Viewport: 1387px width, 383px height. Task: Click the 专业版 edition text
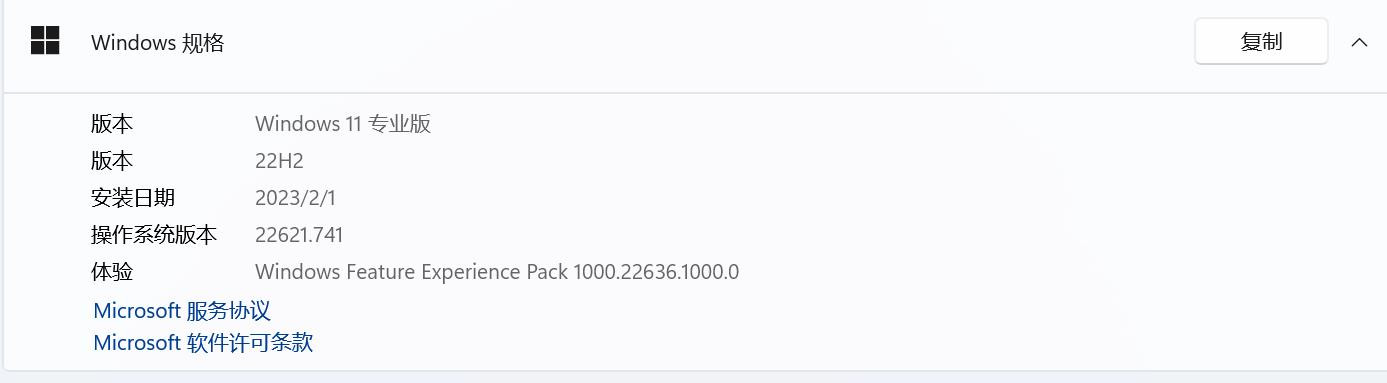coord(400,124)
